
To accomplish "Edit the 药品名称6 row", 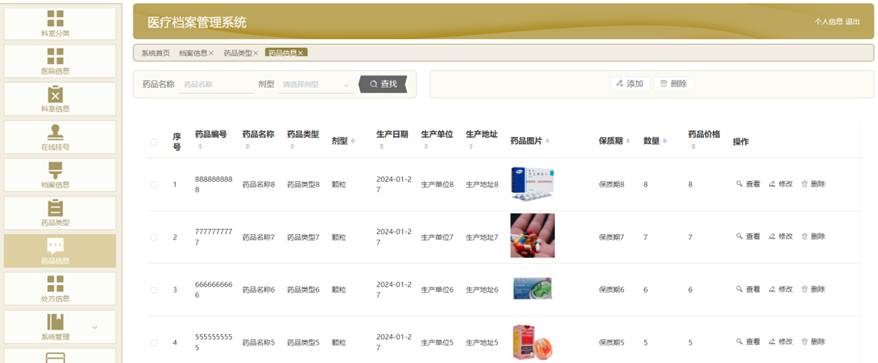I will [x=781, y=289].
